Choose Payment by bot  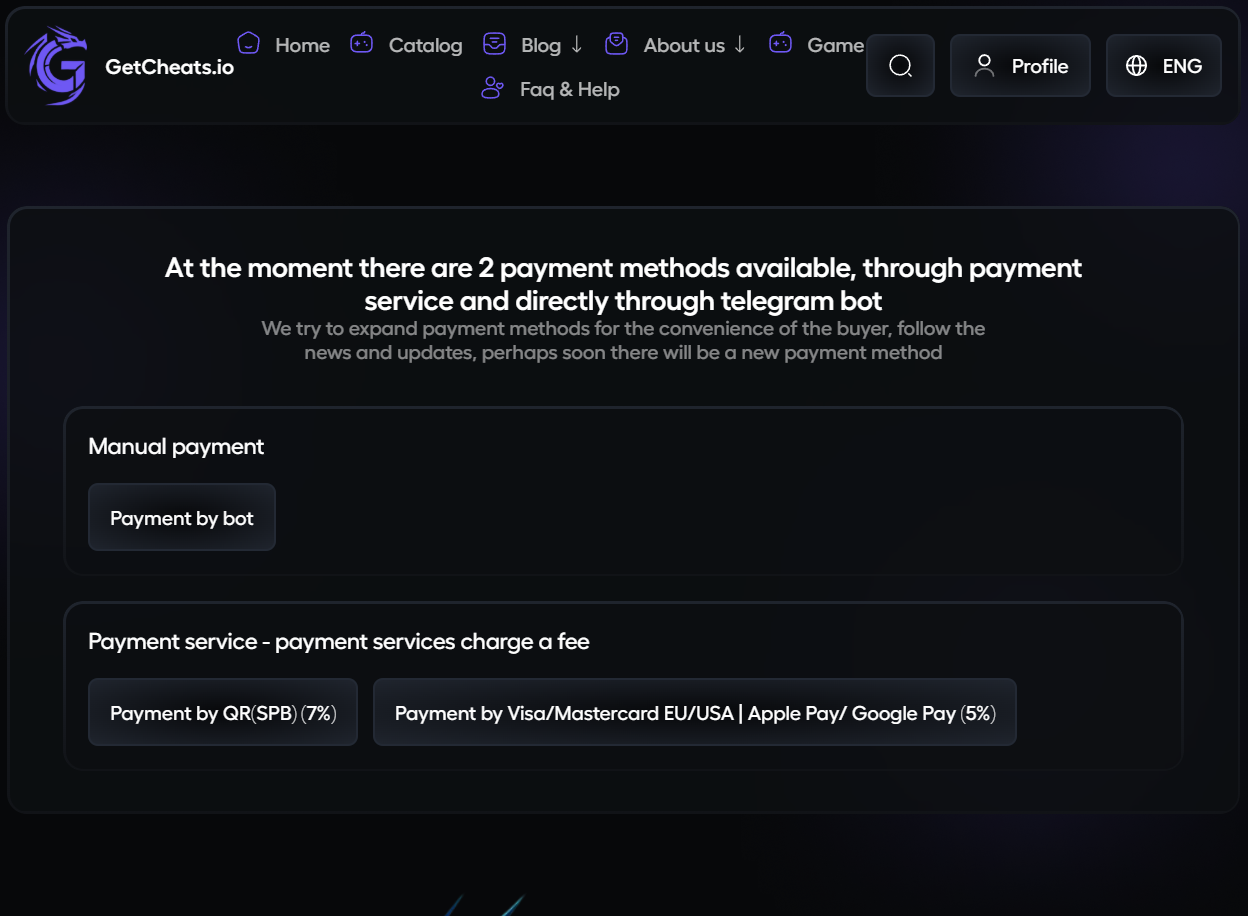(182, 518)
